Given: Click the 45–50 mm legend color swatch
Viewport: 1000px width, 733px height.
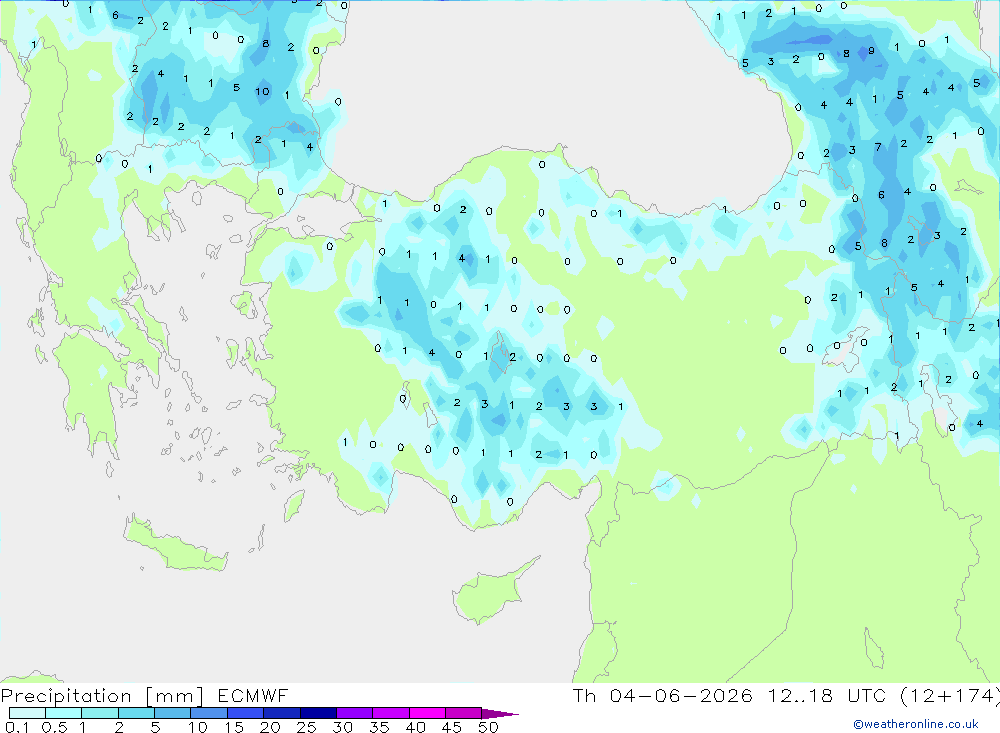Looking at the screenshot, I should tap(464, 713).
